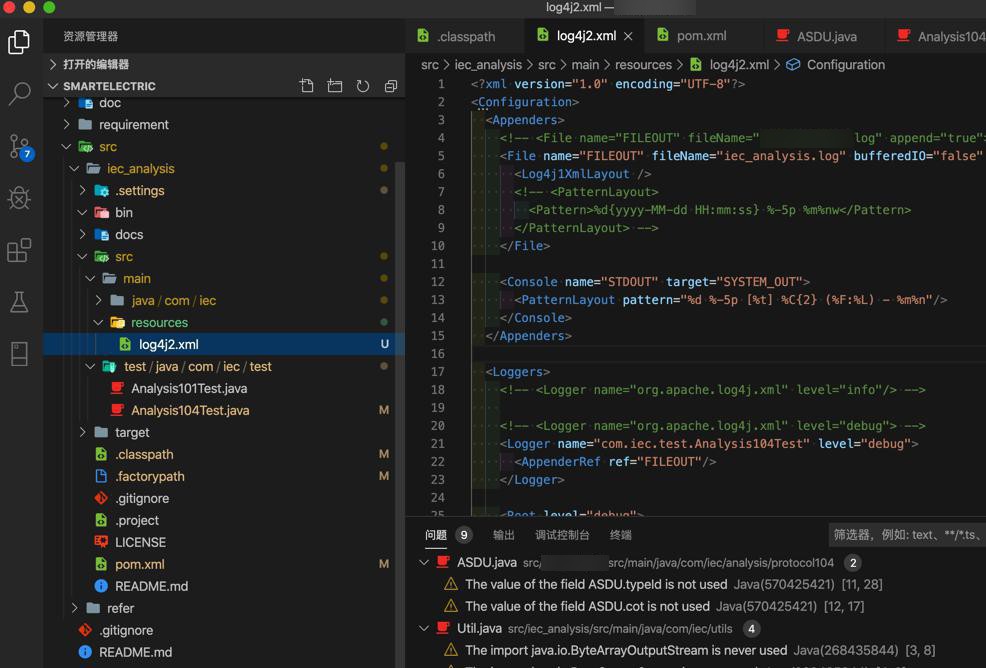Switch to the 输出 panel tab

point(503,535)
